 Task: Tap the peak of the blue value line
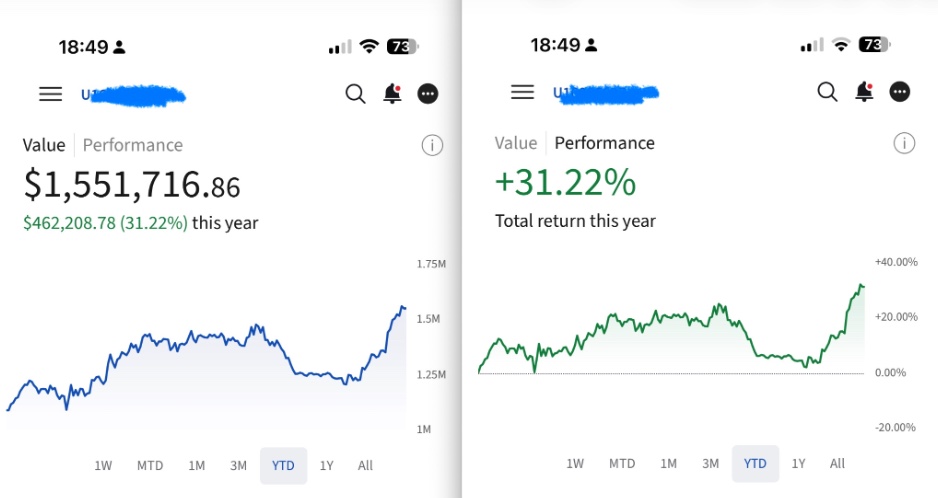403,307
